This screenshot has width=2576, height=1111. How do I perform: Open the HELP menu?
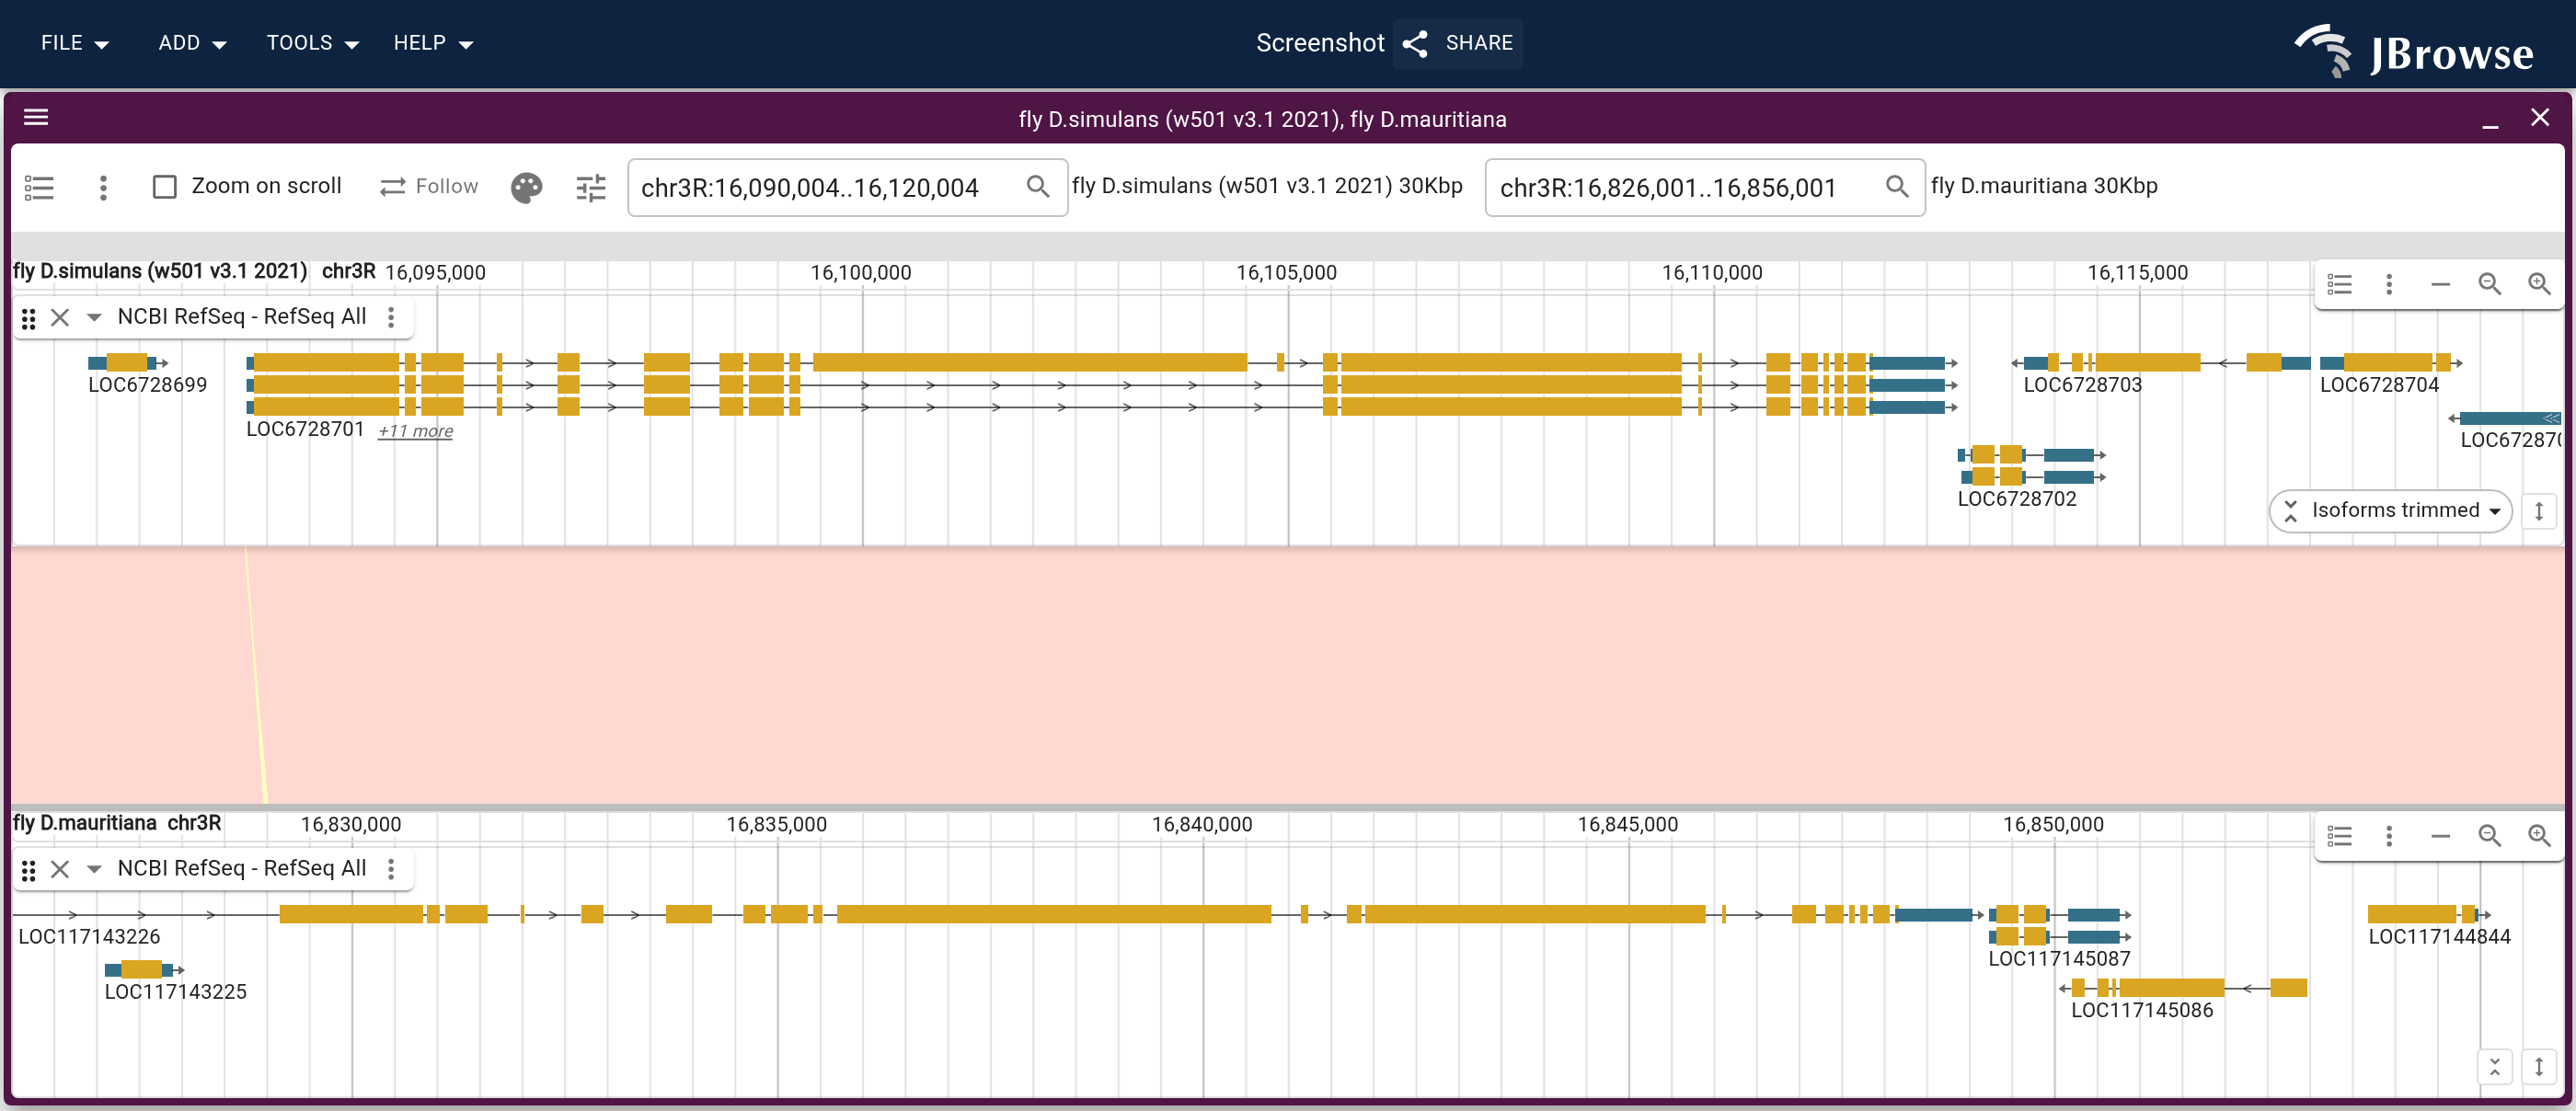click(432, 43)
